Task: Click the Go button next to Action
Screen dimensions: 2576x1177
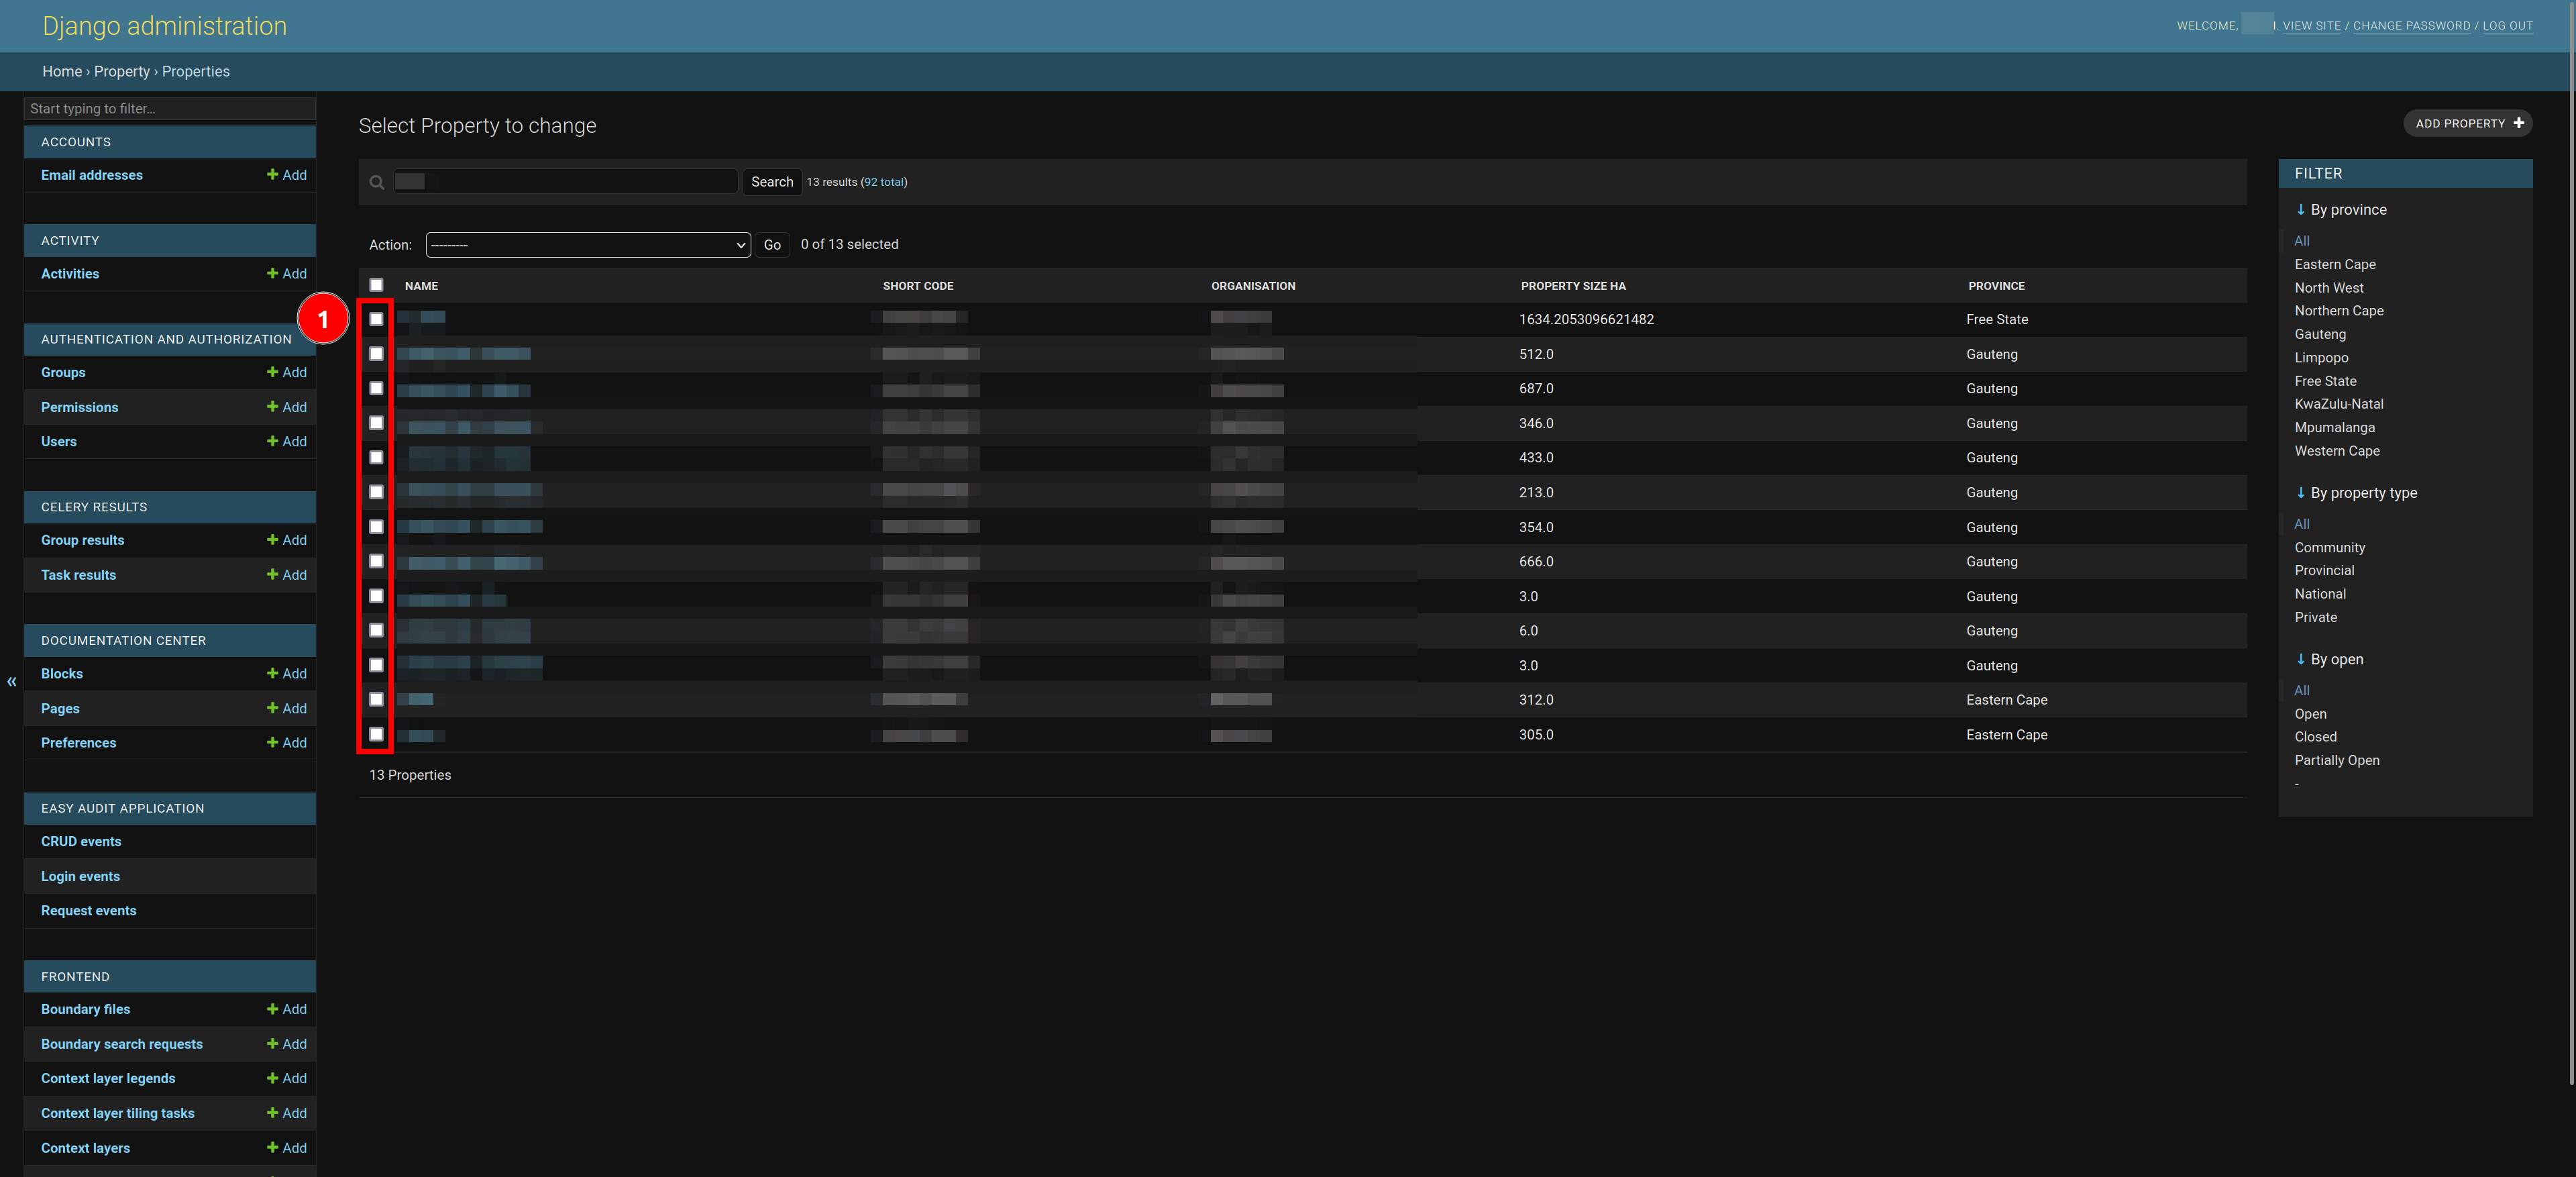Action: [x=772, y=245]
